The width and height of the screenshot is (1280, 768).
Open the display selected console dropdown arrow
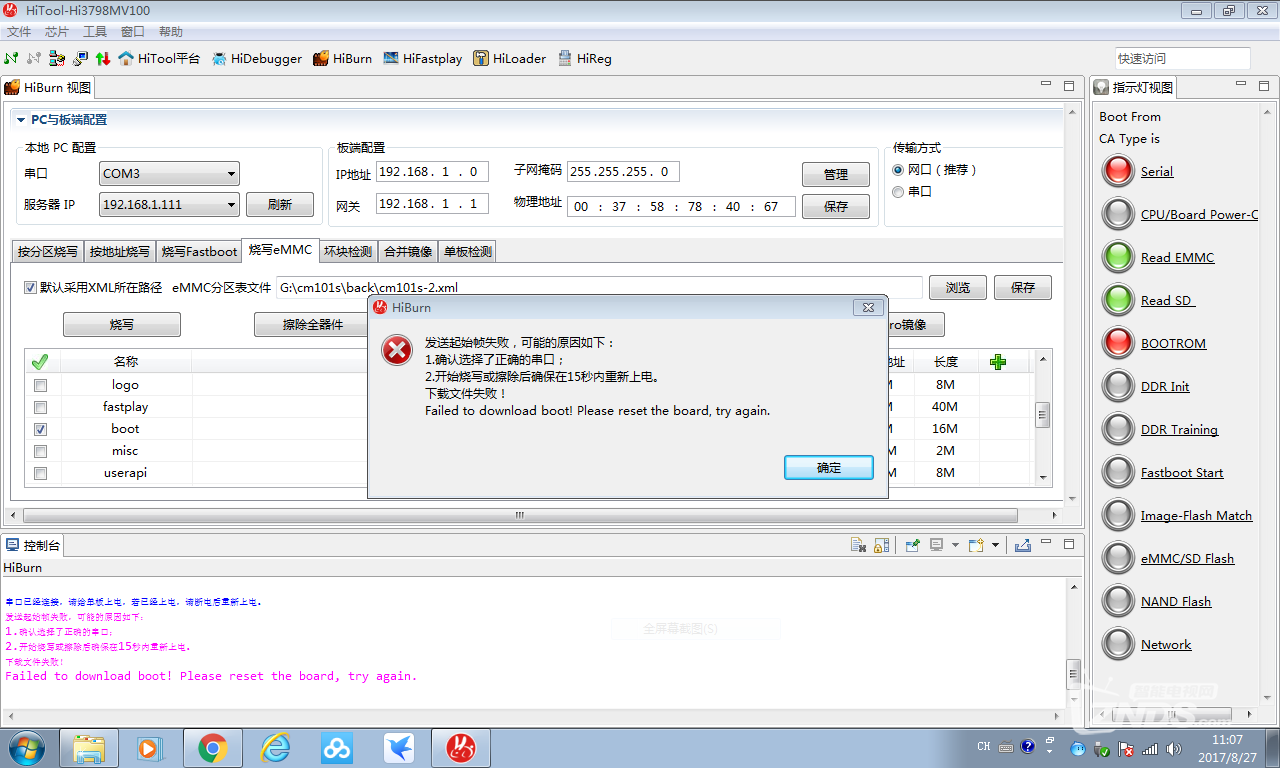click(954, 545)
